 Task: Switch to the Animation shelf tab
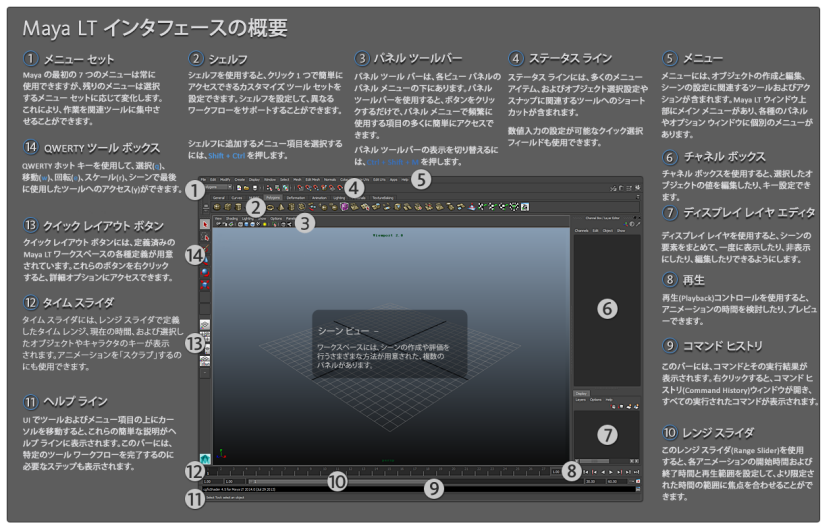click(319, 197)
